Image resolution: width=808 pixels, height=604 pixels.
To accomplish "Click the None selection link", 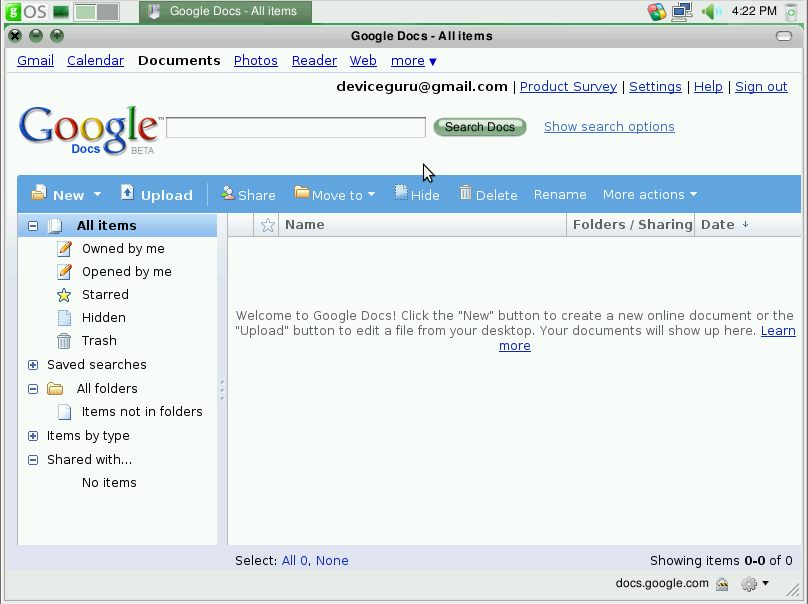I will point(332,560).
